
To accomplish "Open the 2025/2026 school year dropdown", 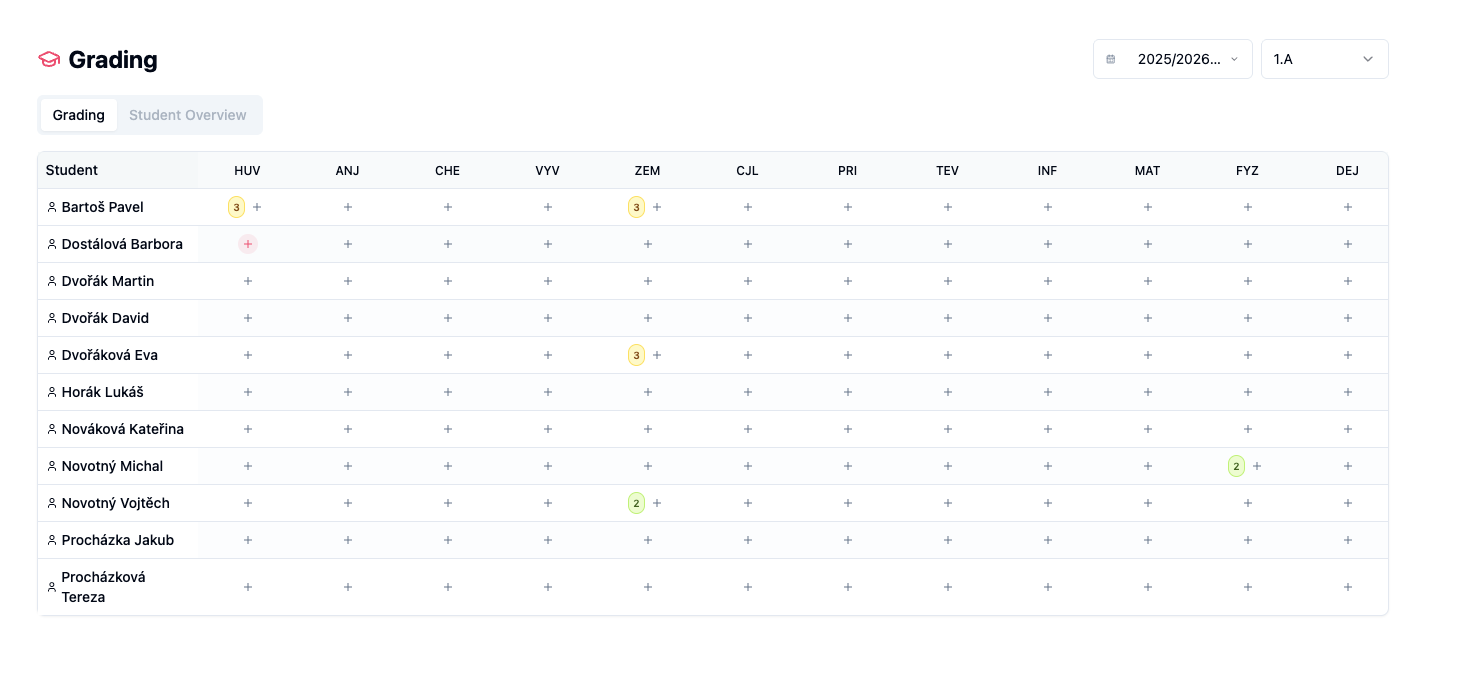I will click(1173, 59).
